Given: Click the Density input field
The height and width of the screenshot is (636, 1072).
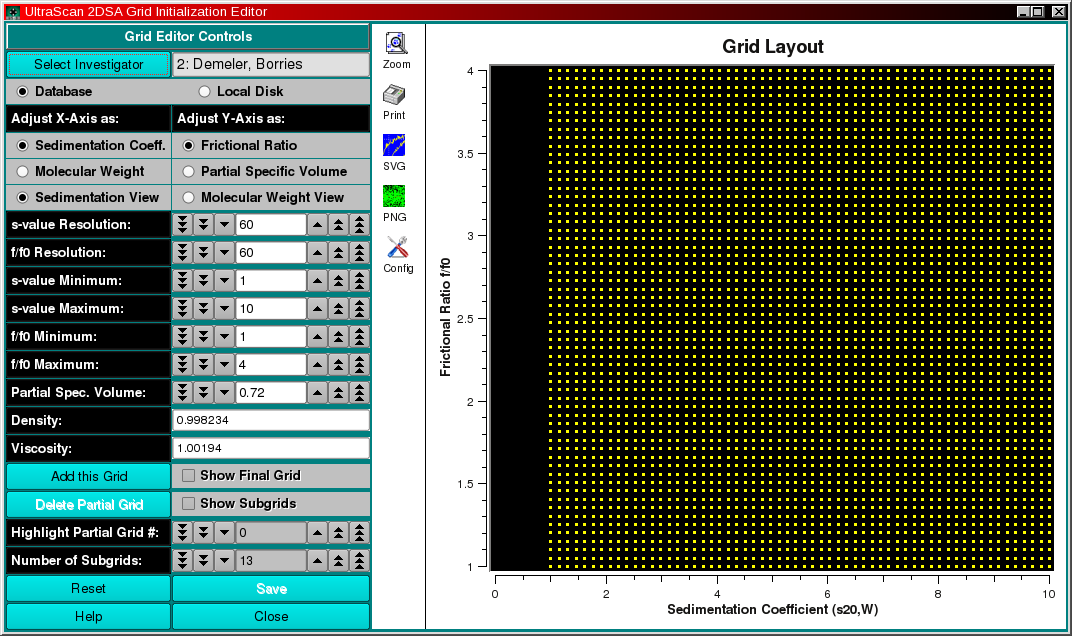Looking at the screenshot, I should 271,421.
